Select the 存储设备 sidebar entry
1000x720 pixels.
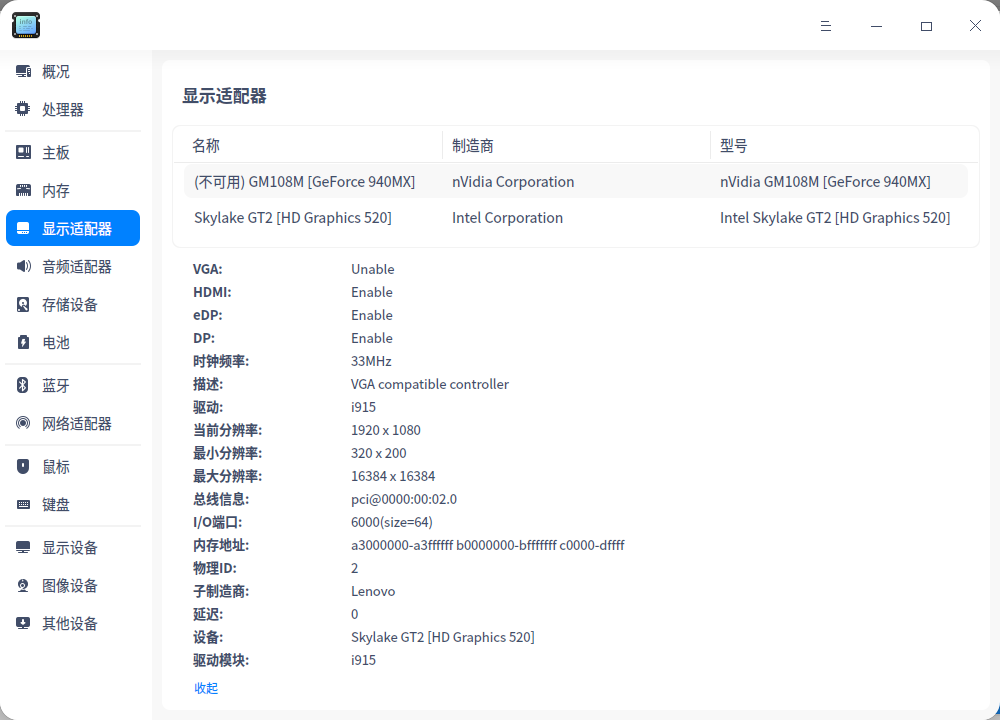[x=73, y=304]
